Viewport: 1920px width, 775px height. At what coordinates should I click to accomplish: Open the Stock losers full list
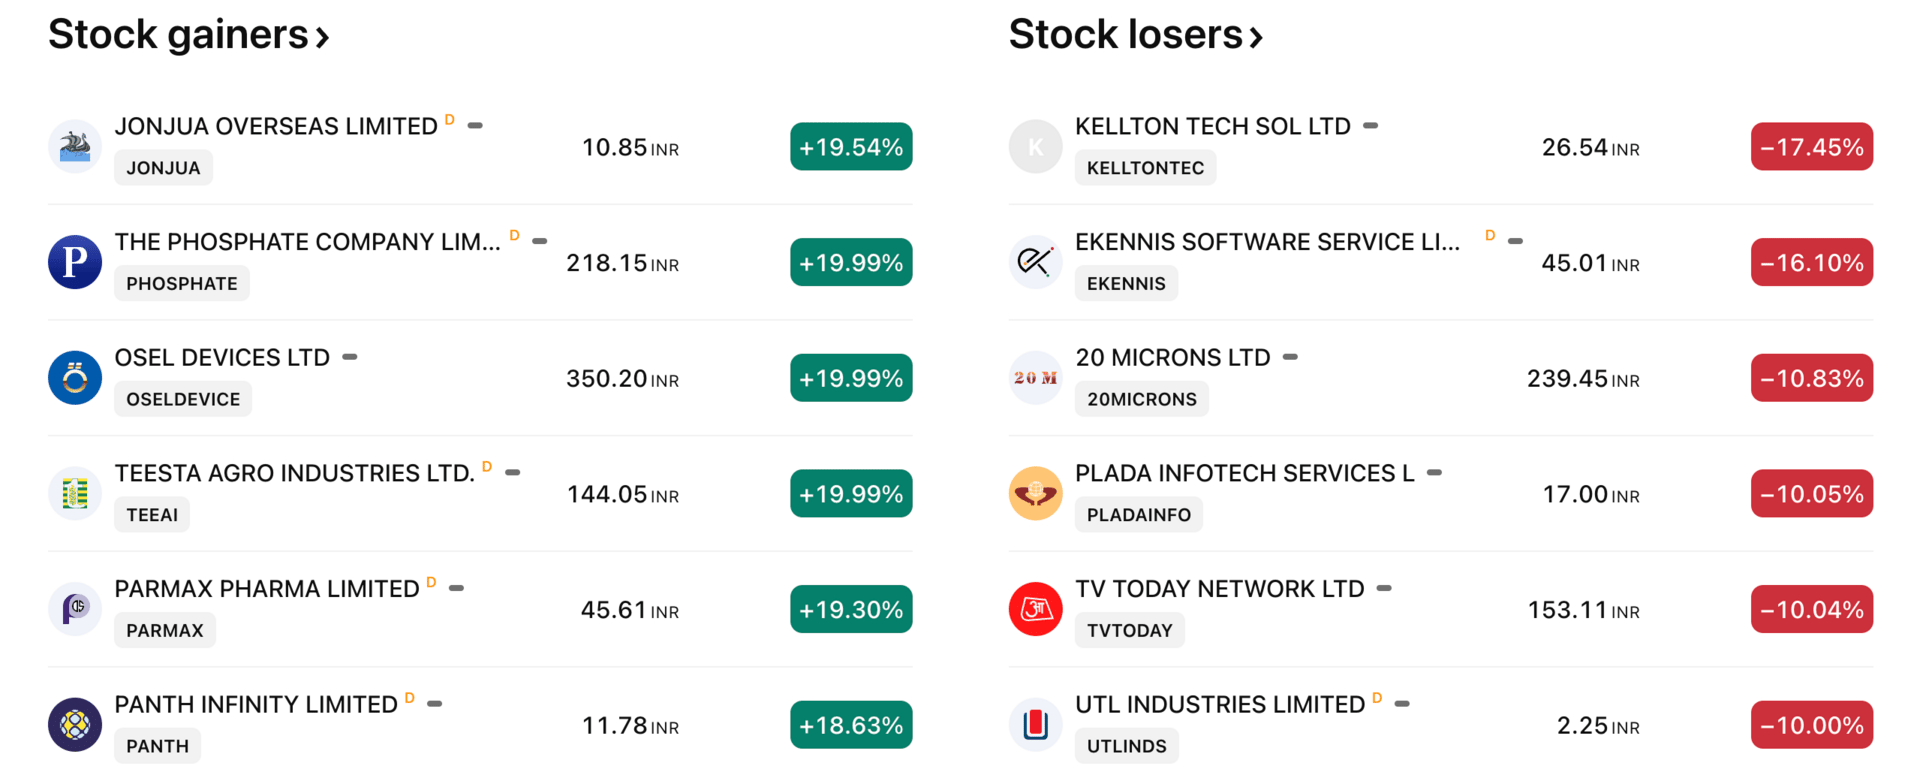click(x=1136, y=36)
